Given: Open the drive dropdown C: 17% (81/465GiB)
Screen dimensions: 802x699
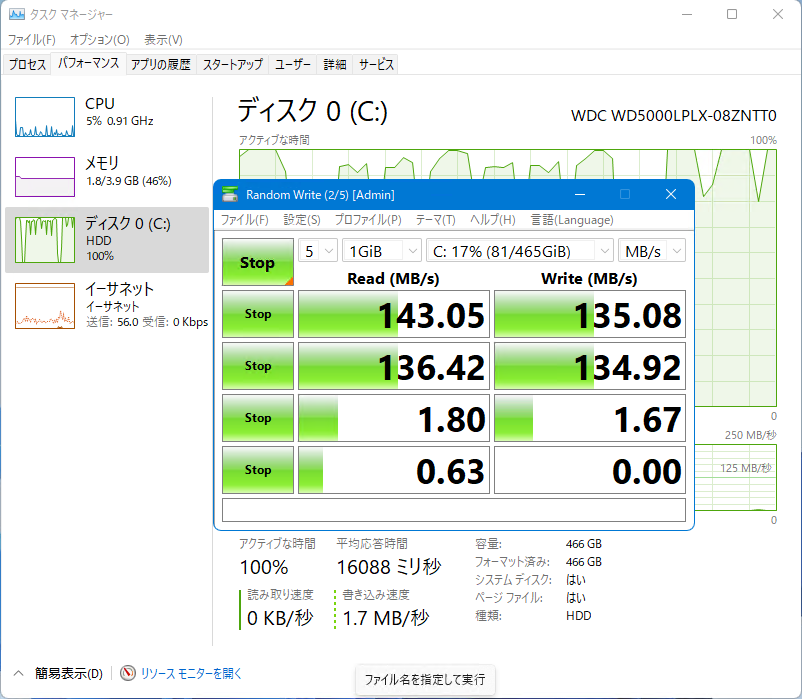Looking at the screenshot, I should tap(520, 251).
